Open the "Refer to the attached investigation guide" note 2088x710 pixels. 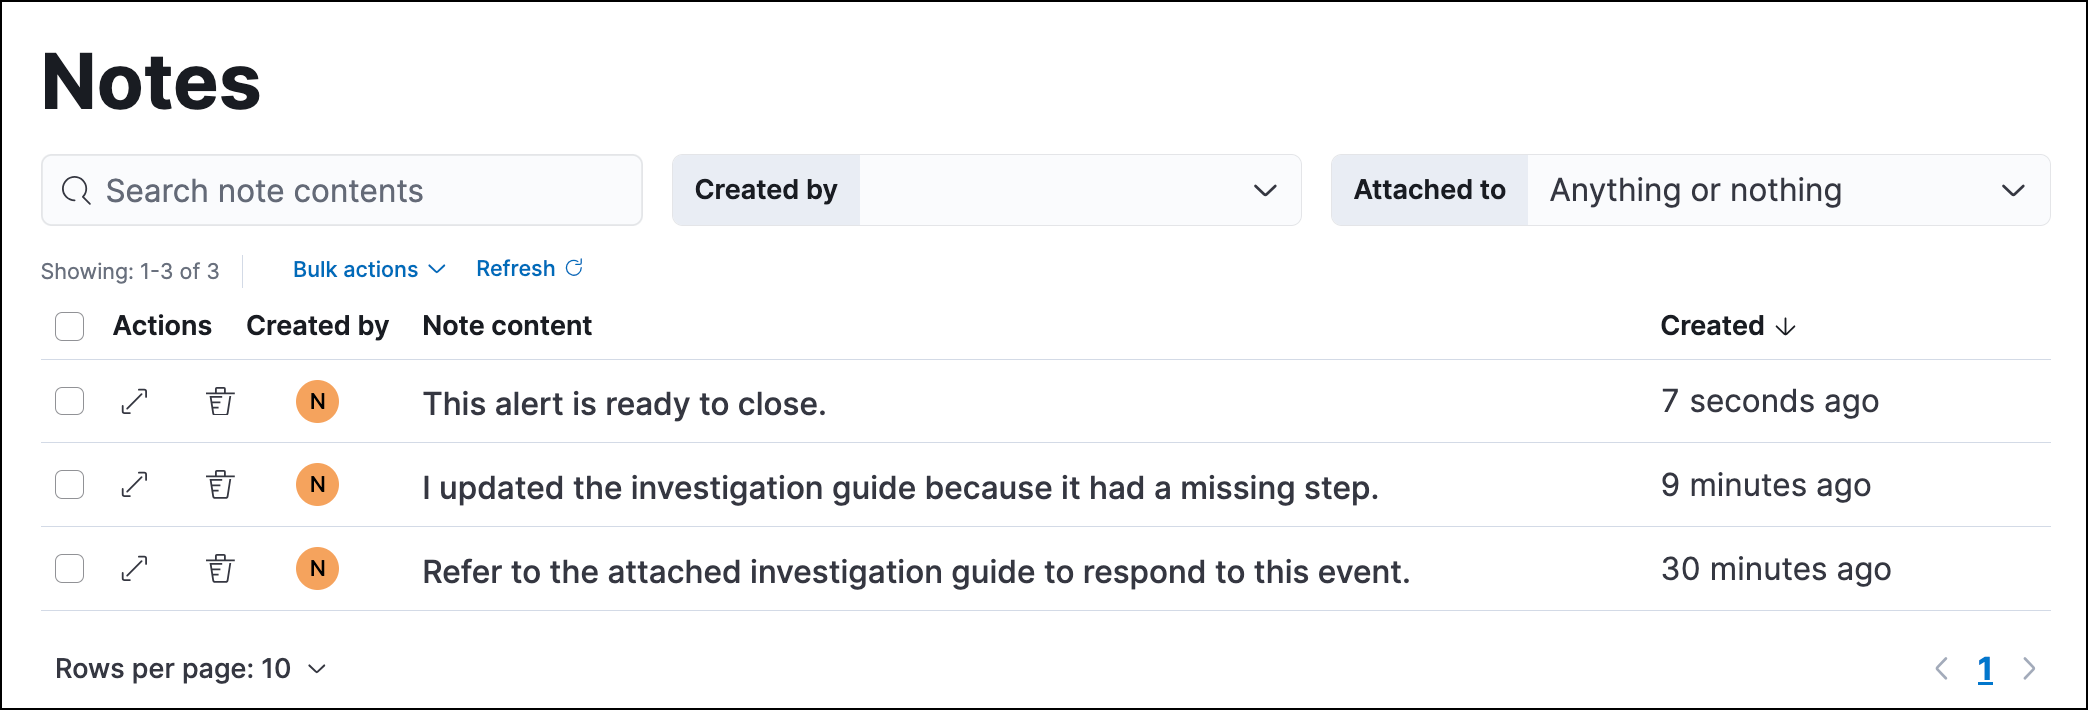(135, 569)
